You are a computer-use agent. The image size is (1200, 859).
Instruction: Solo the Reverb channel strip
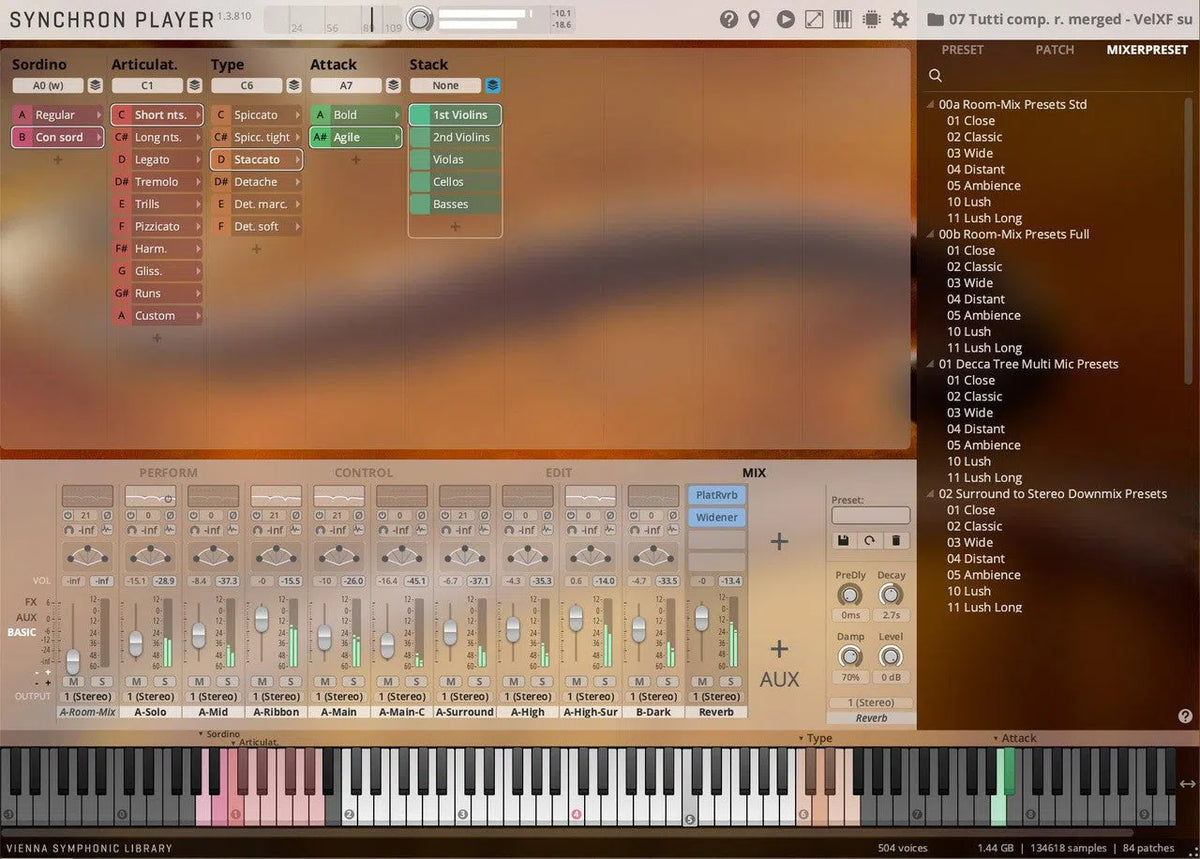[731, 679]
